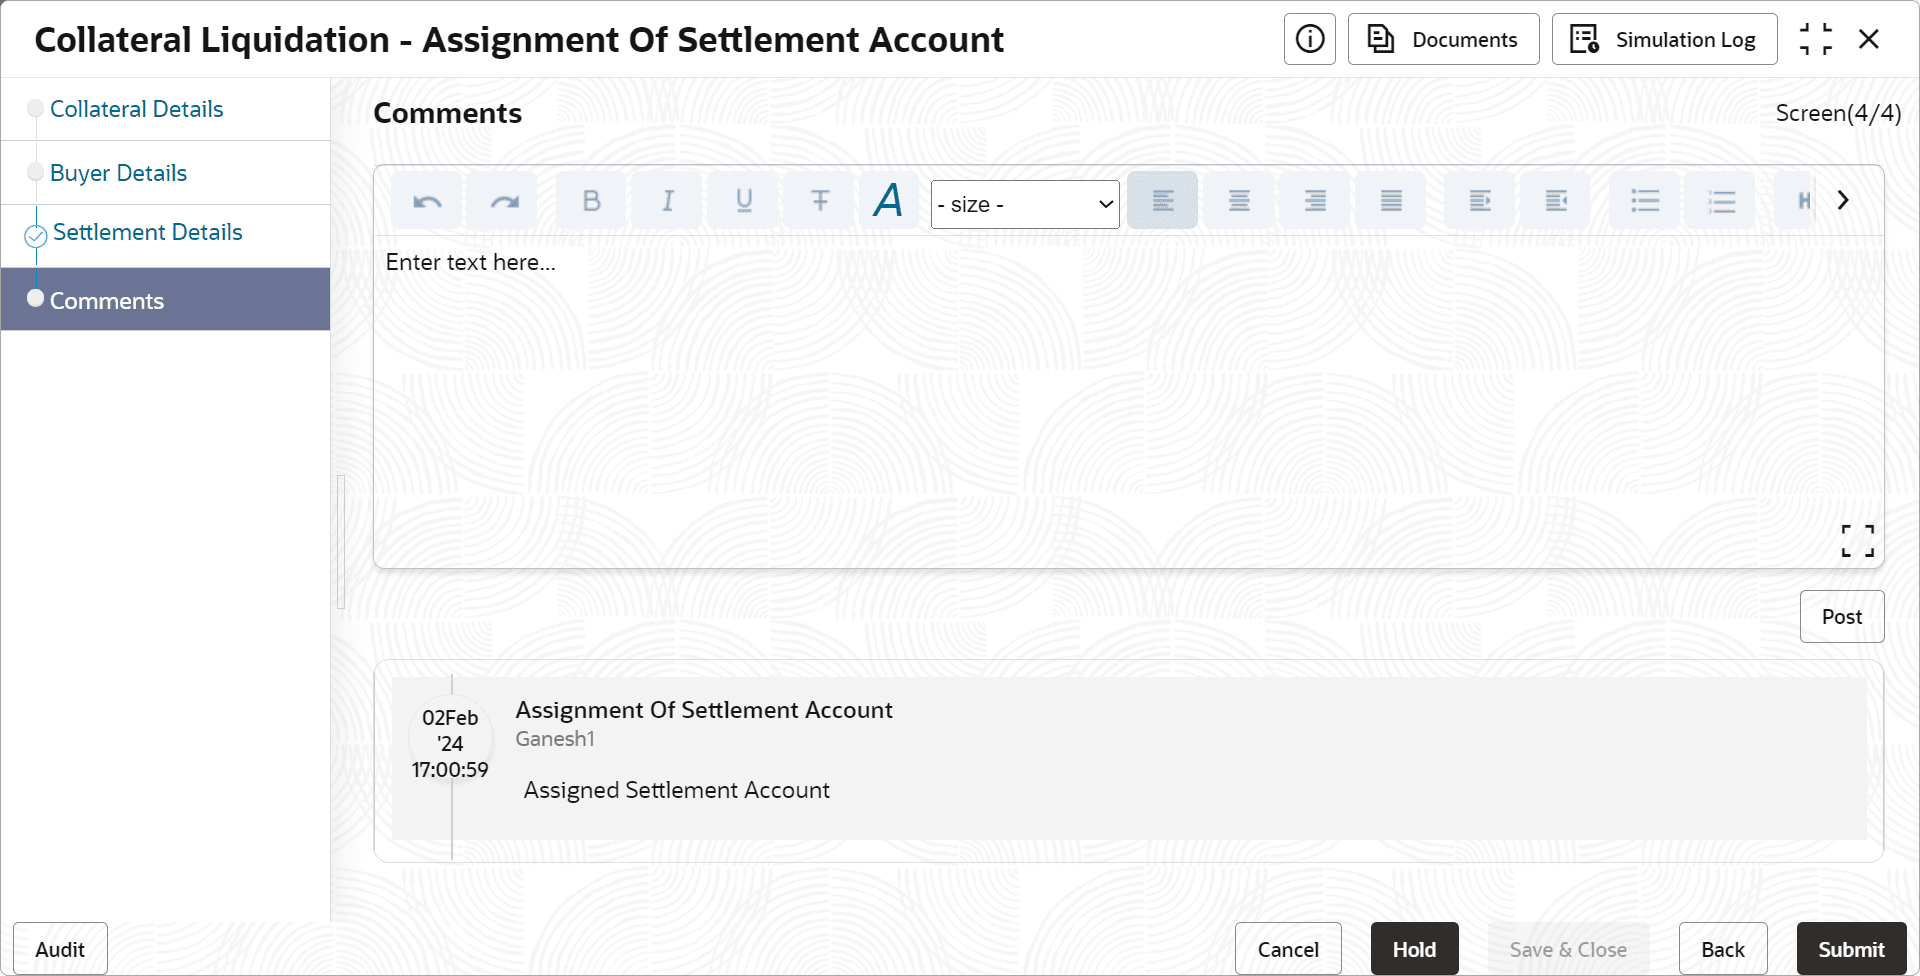Open the information icon in the header
Screen dimensions: 1920x976
click(1310, 39)
